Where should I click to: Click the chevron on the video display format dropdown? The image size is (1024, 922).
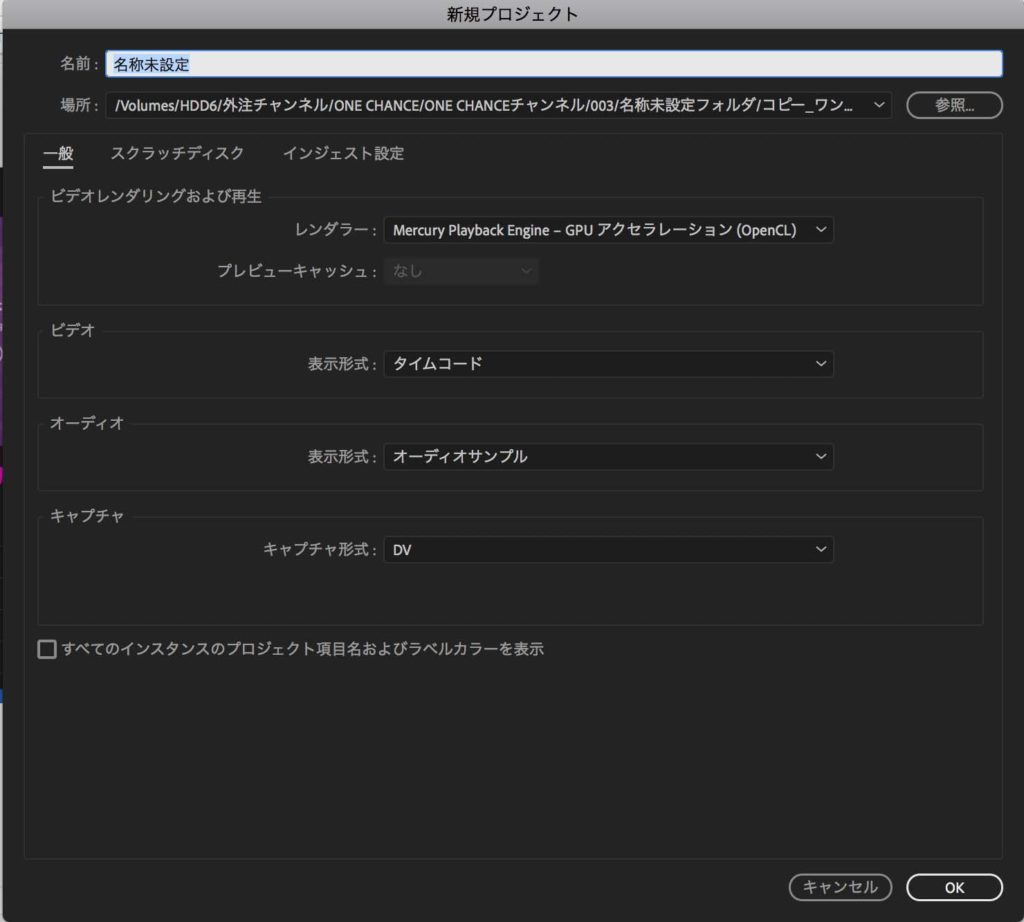[820, 364]
